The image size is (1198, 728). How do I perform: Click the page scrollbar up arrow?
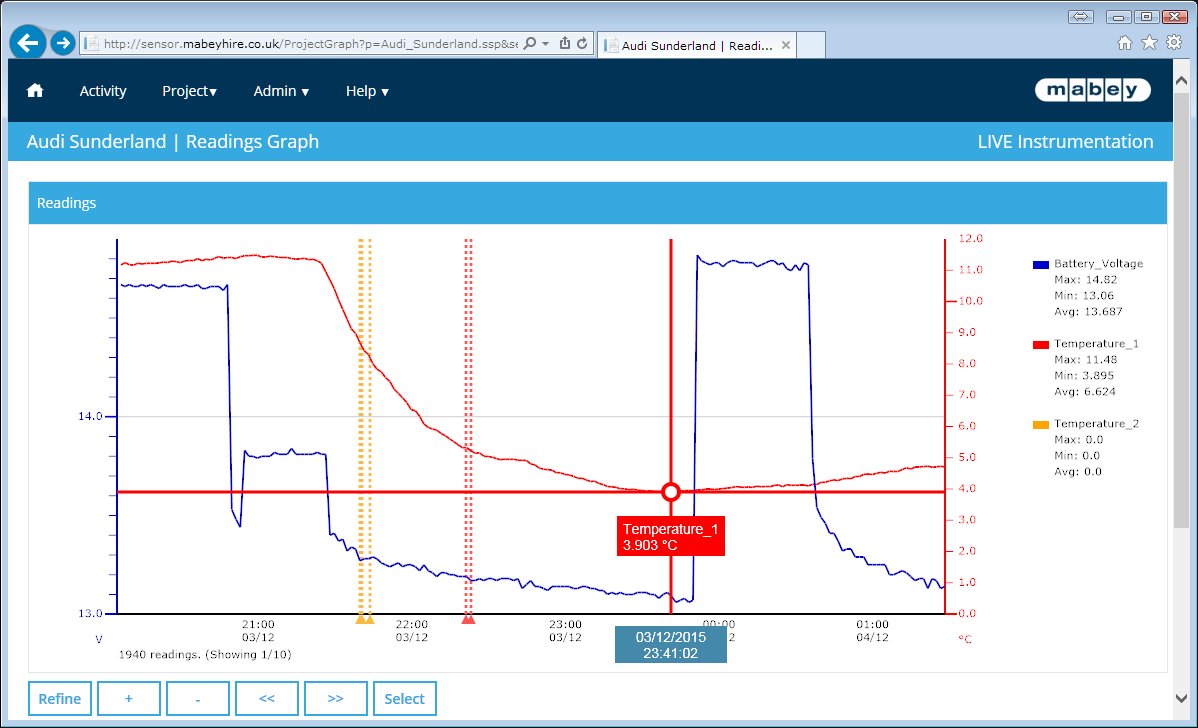point(1181,80)
